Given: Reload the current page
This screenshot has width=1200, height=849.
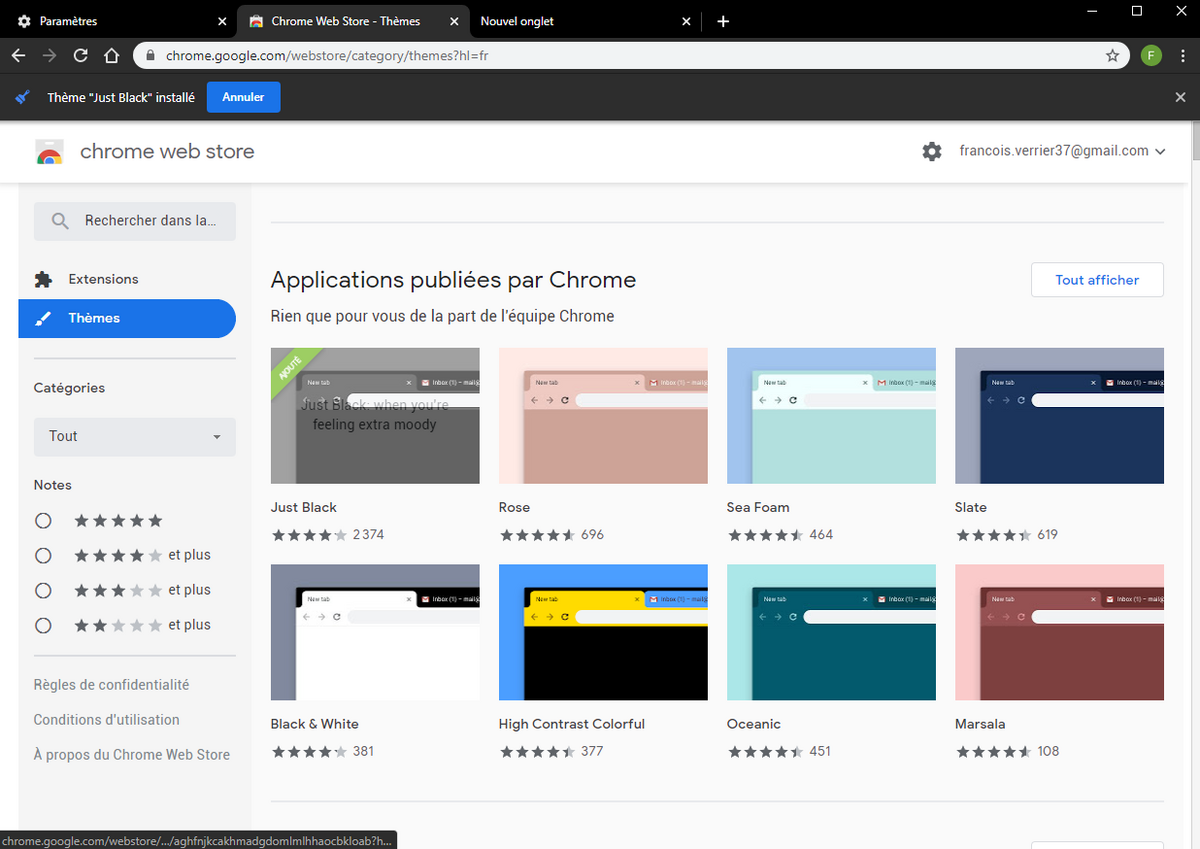Looking at the screenshot, I should point(81,56).
